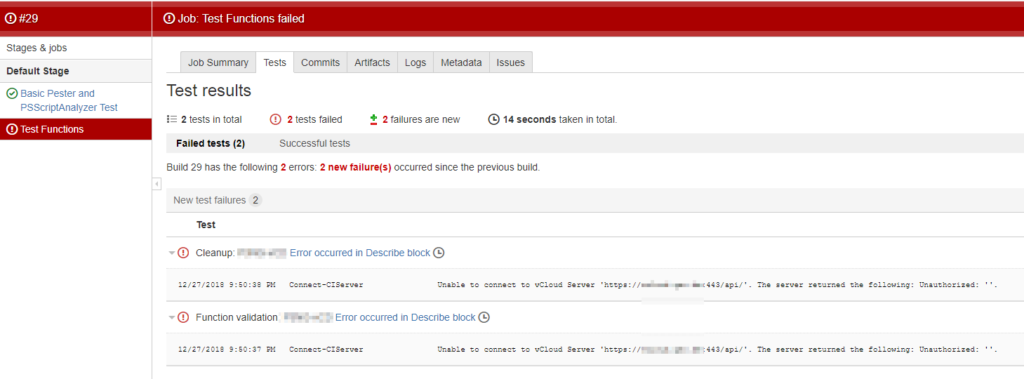Screen dimensions: 1024x379
Task: Collapse the sidebar with the small arrow handle
Action: pos(157,184)
